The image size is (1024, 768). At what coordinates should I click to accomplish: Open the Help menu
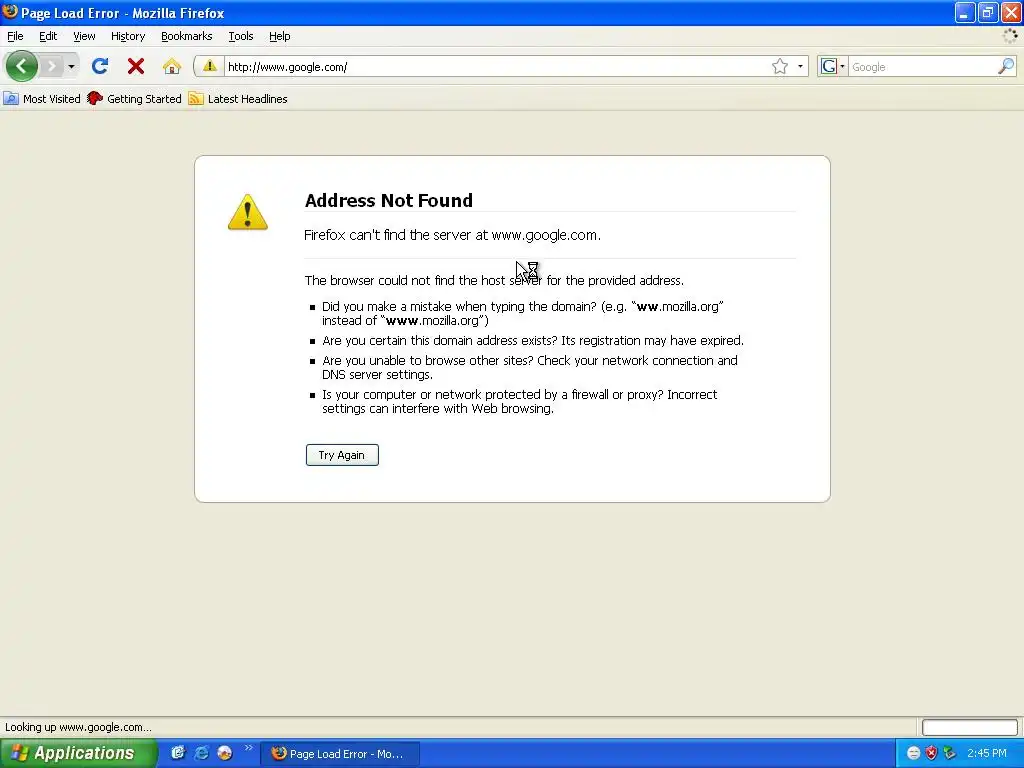tap(280, 37)
